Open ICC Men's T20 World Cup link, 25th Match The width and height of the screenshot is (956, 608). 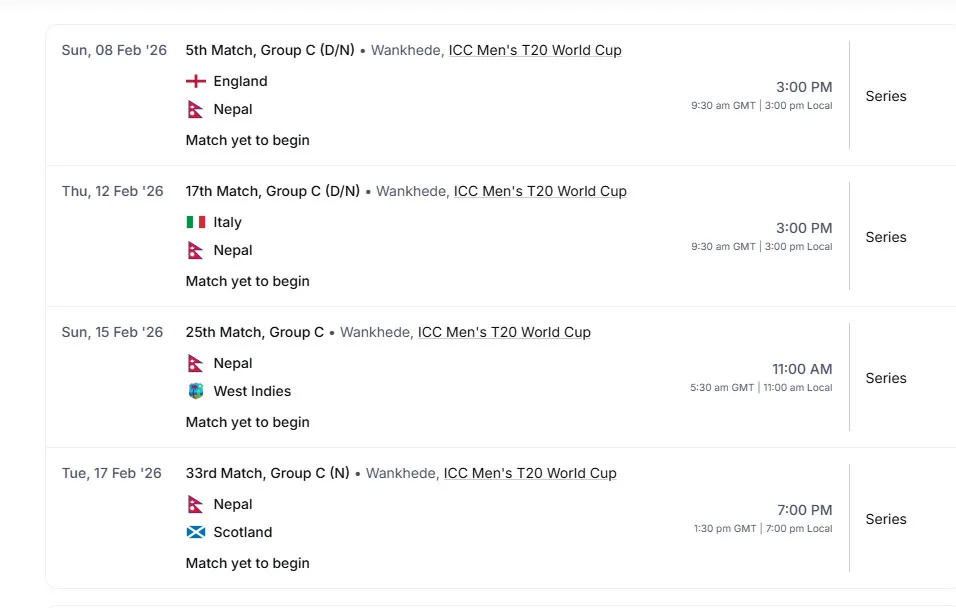[504, 332]
